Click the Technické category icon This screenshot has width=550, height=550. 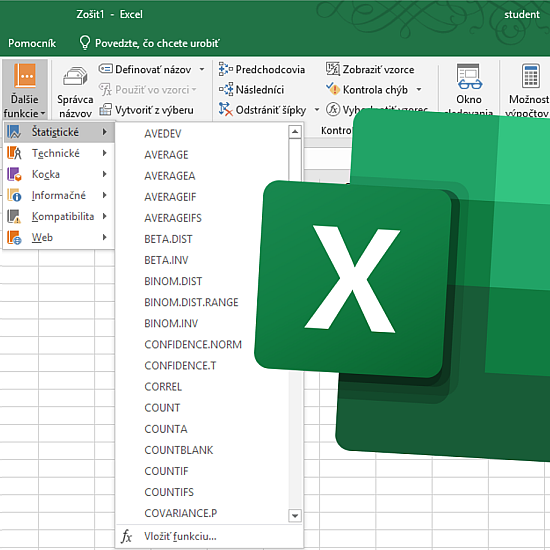pos(14,153)
